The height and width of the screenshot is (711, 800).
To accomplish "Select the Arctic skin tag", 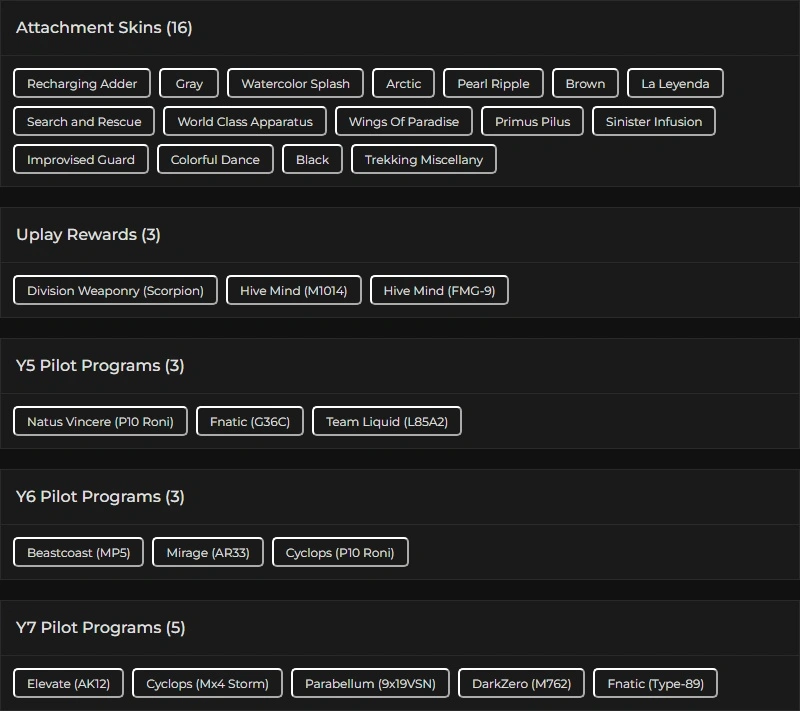I will tap(403, 83).
